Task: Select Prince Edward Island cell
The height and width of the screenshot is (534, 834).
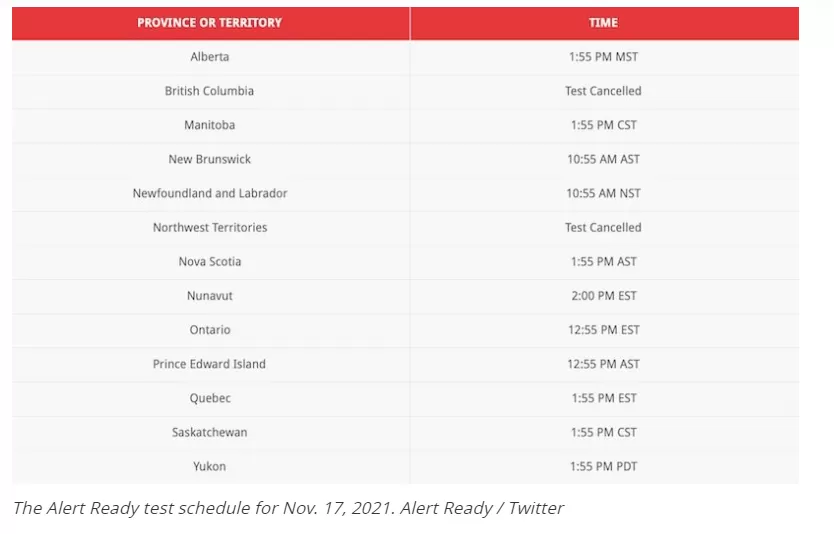Action: [x=210, y=364]
